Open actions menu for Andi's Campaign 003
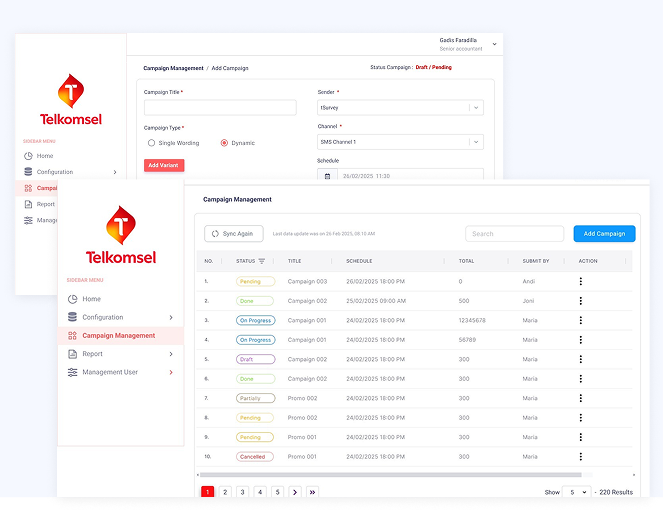The width and height of the screenshot is (663, 512). pos(580,282)
